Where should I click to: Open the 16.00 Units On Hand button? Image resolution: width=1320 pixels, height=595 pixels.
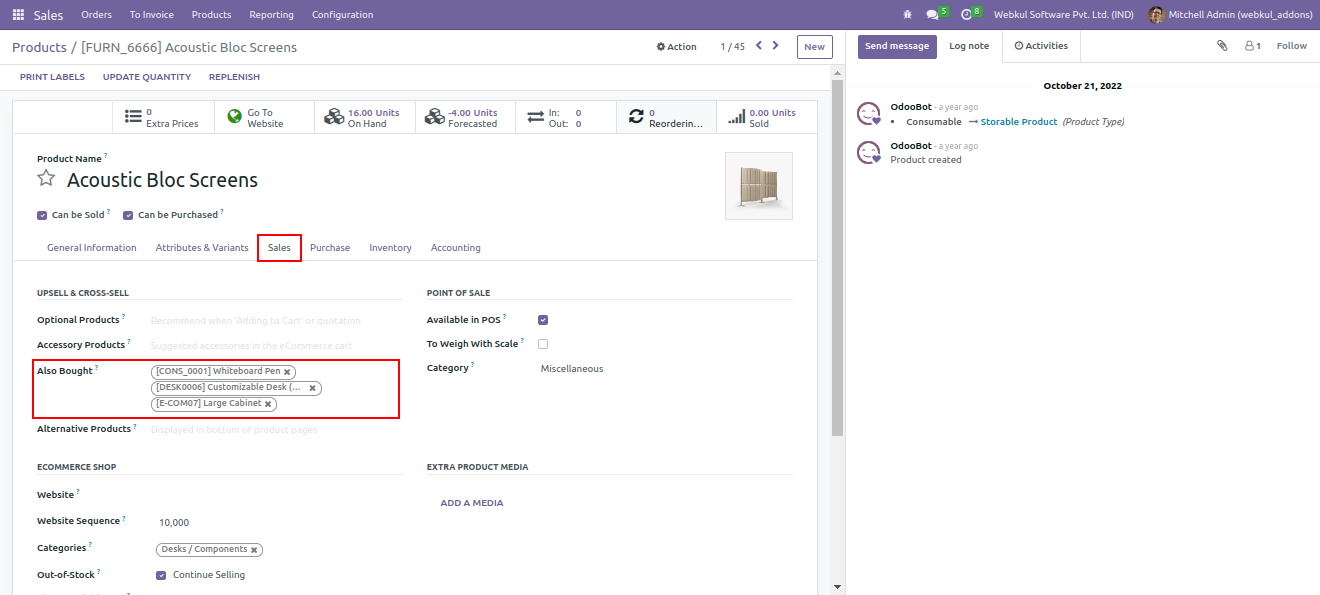[364, 117]
